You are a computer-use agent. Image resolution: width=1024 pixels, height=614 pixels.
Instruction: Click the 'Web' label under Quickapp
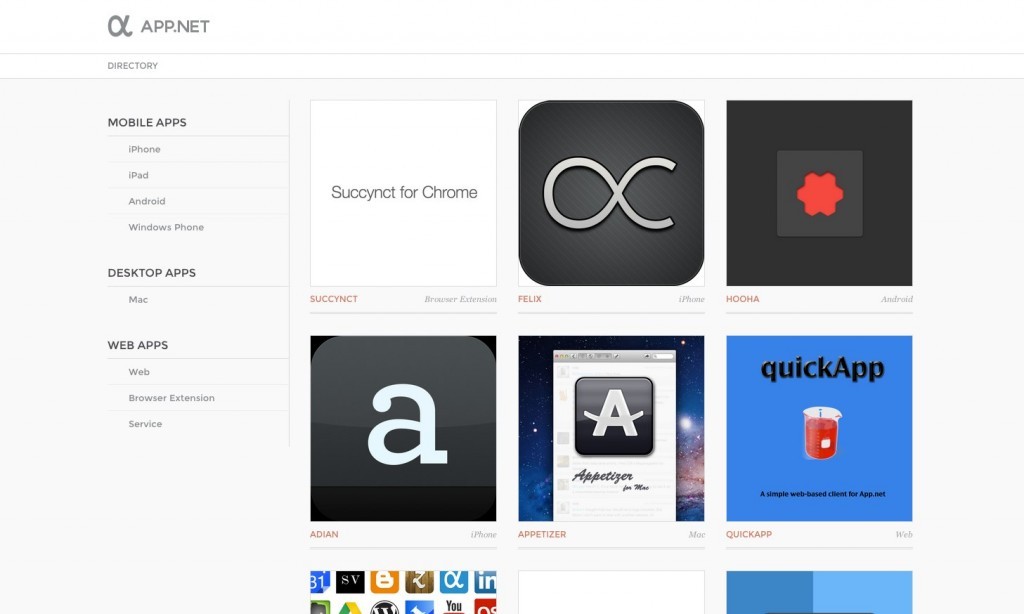(904, 534)
